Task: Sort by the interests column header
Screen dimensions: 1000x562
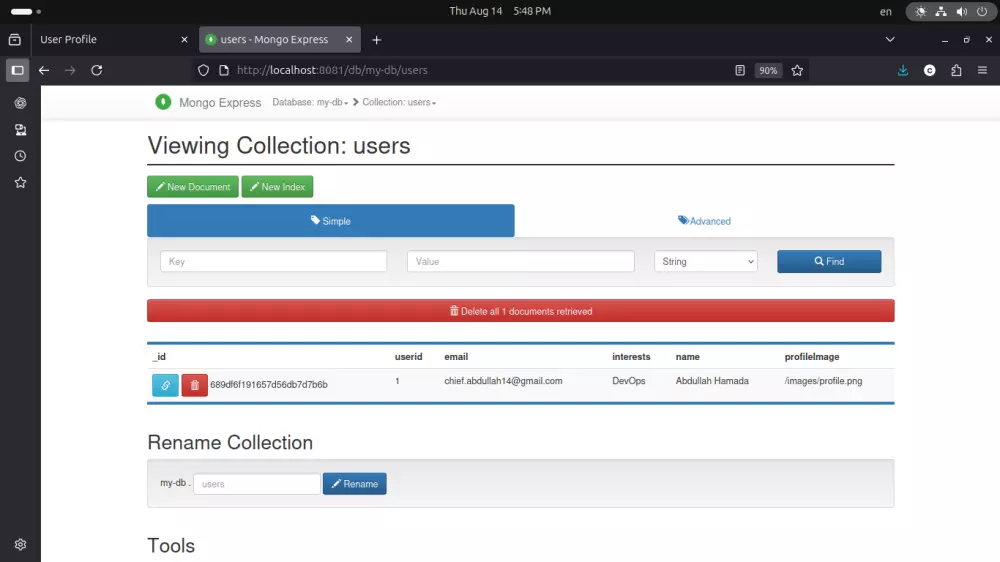Action: click(x=631, y=357)
